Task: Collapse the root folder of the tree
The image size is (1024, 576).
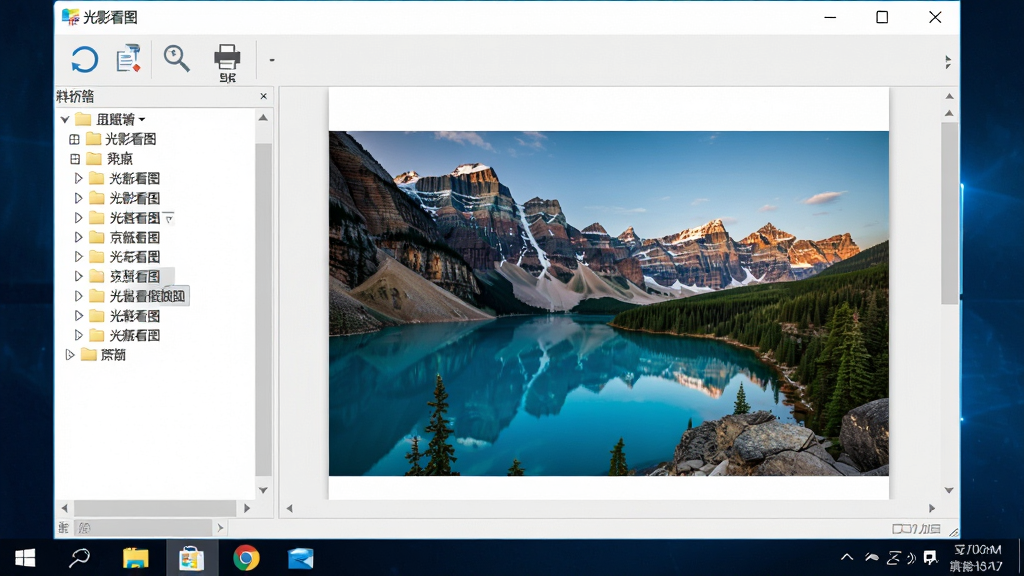Action: pos(65,120)
